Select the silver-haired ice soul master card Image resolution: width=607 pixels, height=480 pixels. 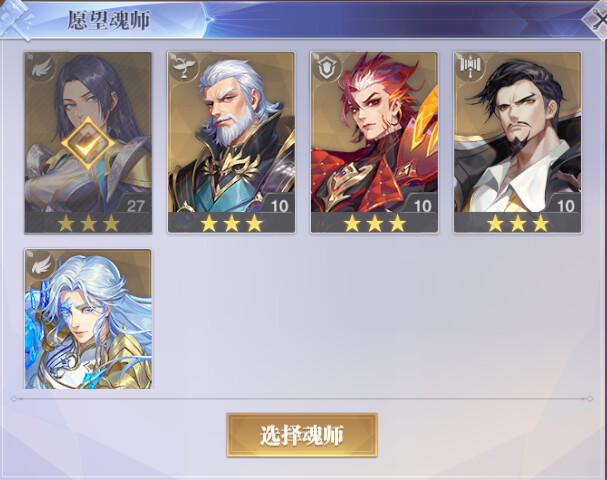point(88,319)
